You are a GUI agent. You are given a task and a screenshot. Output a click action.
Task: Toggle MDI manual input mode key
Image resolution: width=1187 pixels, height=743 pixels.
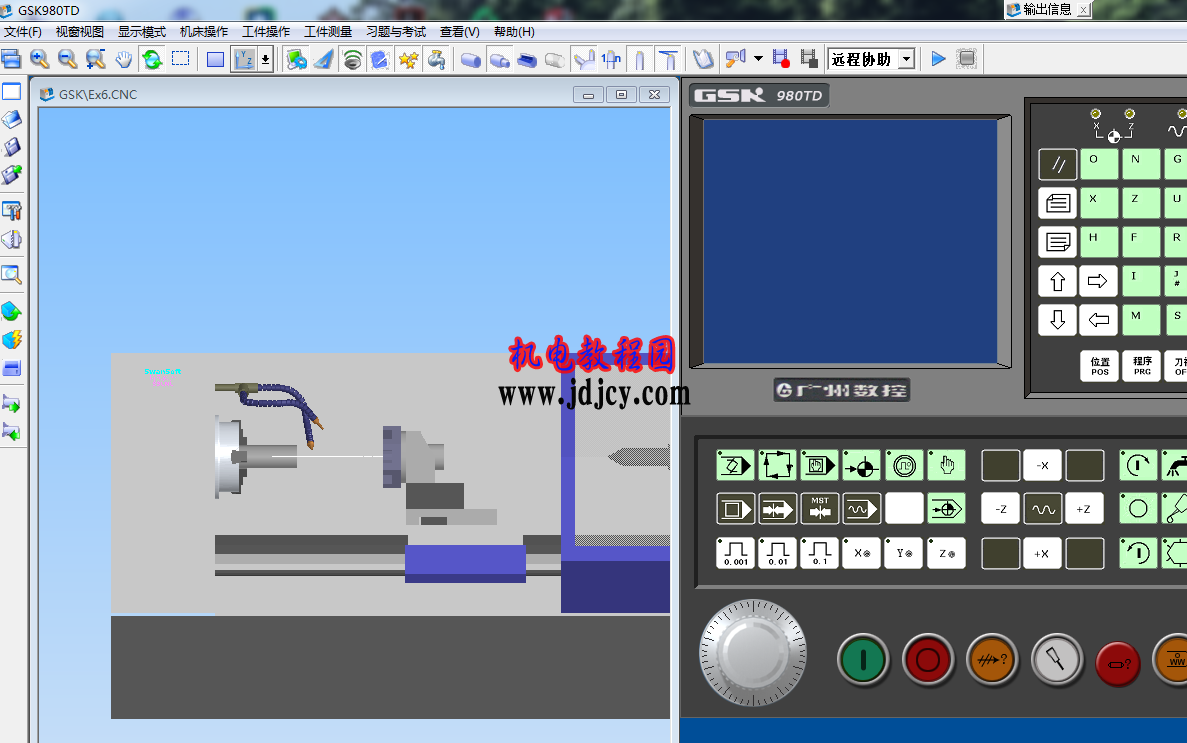click(820, 465)
